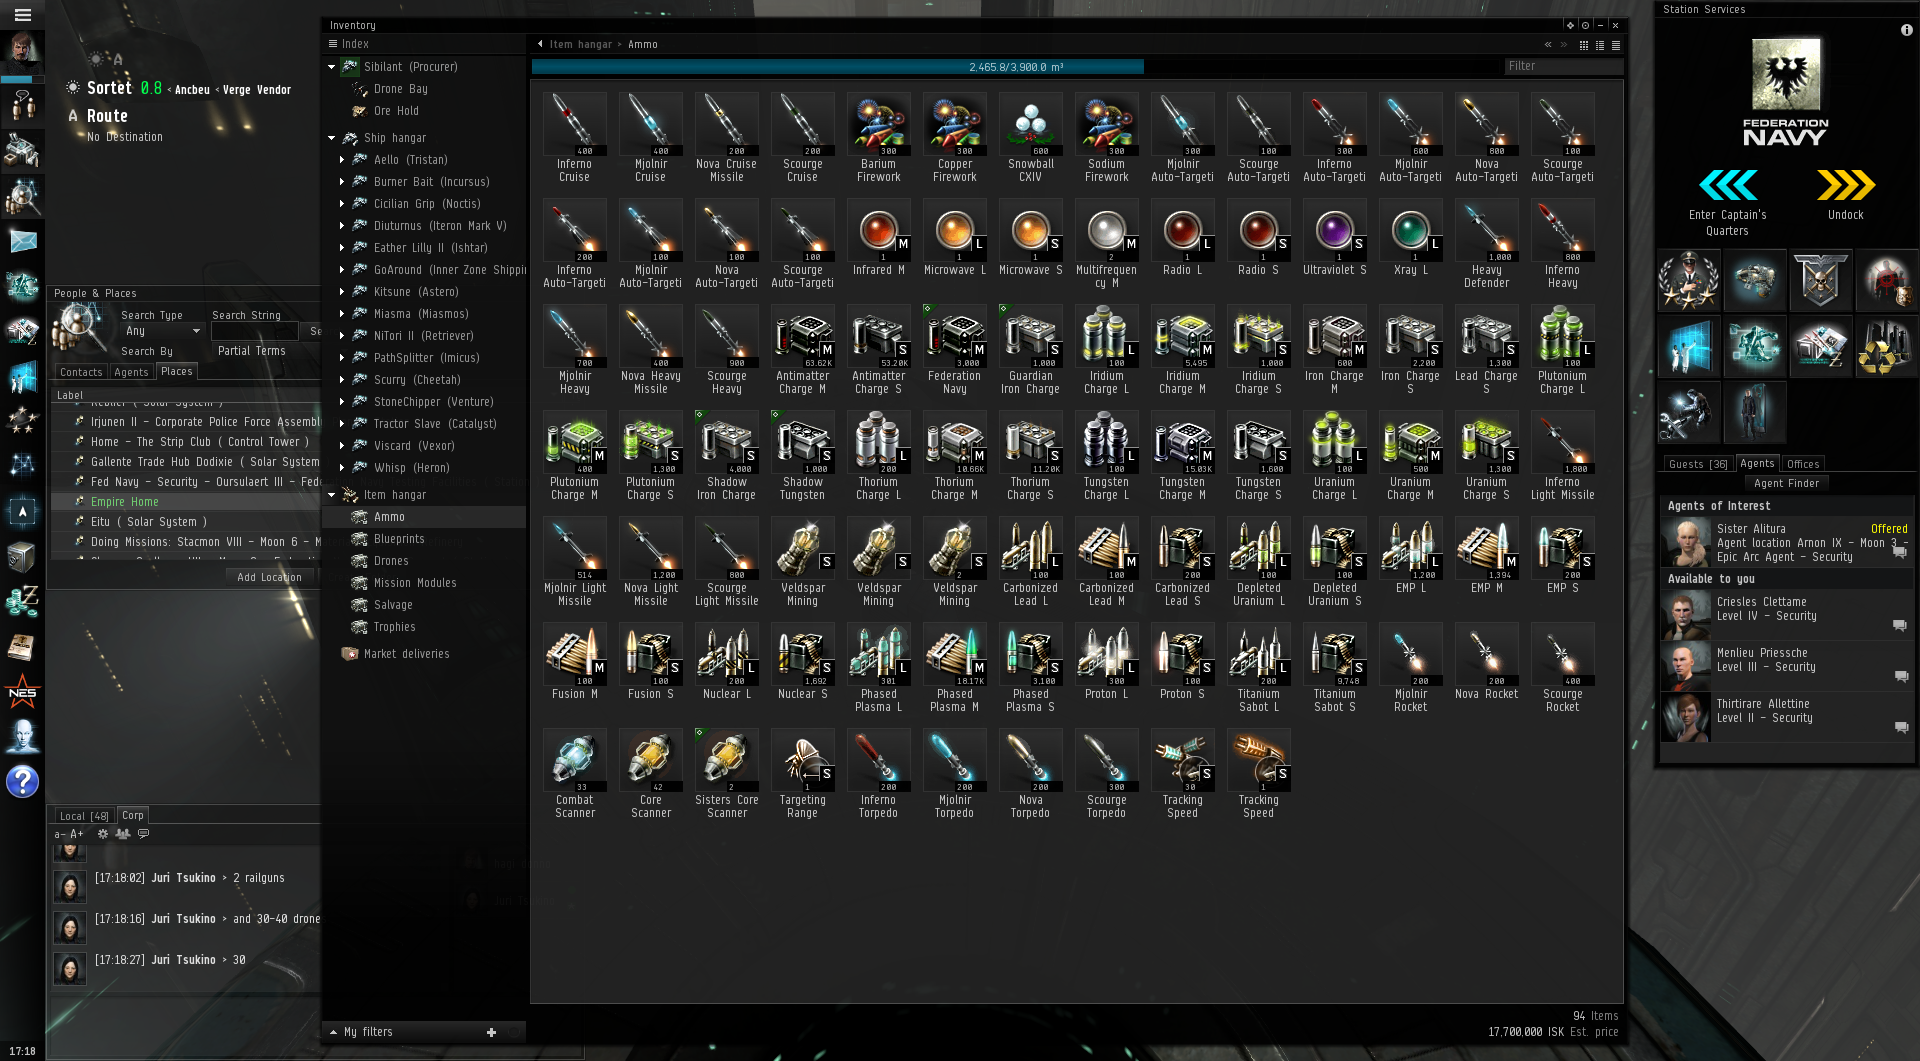1920x1061 pixels.
Task: Collapse the Ship hangar tree node
Action: point(332,138)
